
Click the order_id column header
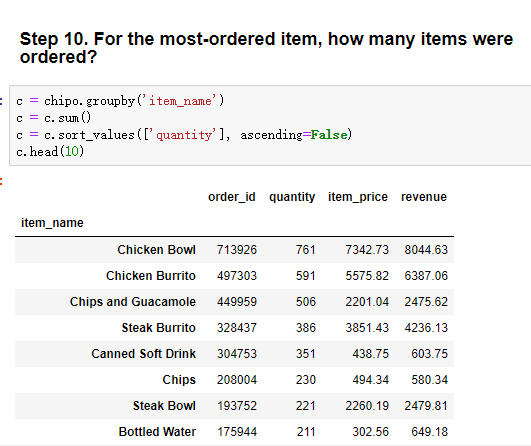click(232, 197)
